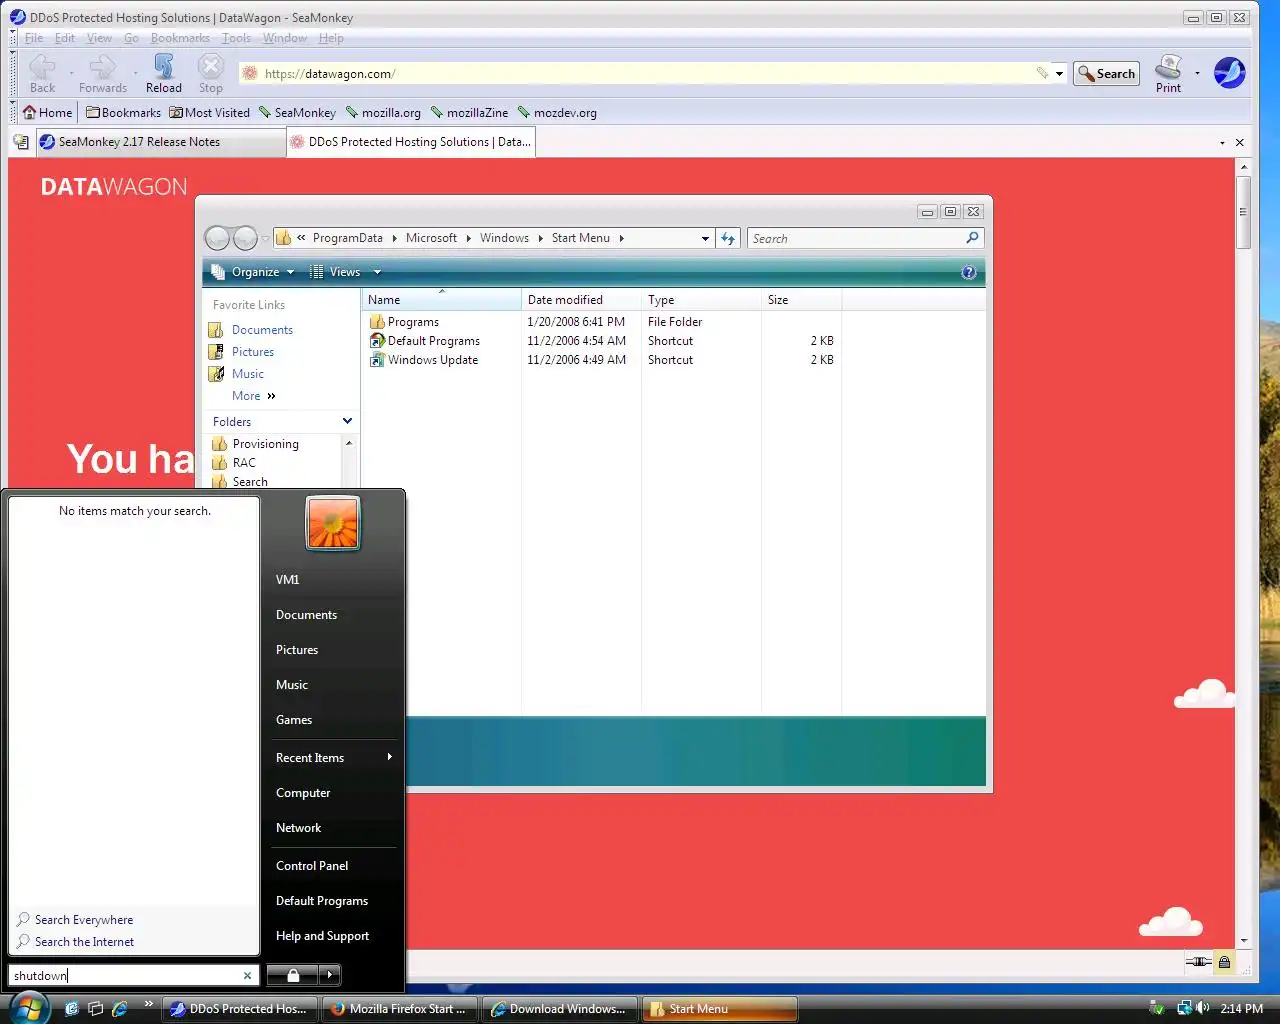Click the Start Menu lock button
The width and height of the screenshot is (1280, 1024).
(292, 975)
